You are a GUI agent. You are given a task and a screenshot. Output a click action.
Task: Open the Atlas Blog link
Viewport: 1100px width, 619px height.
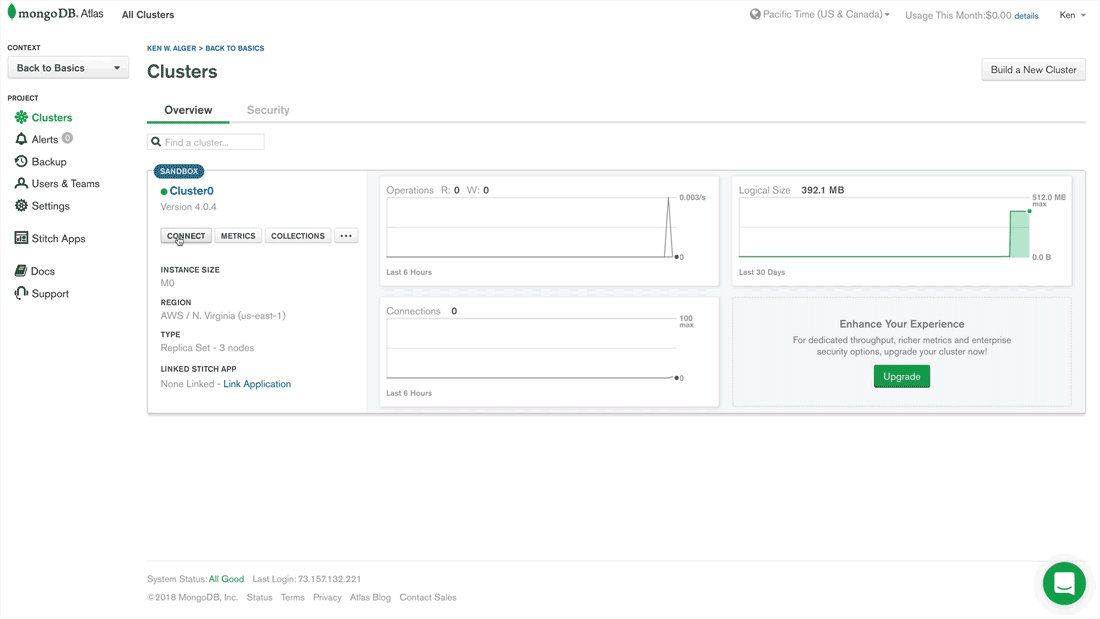[x=370, y=597]
